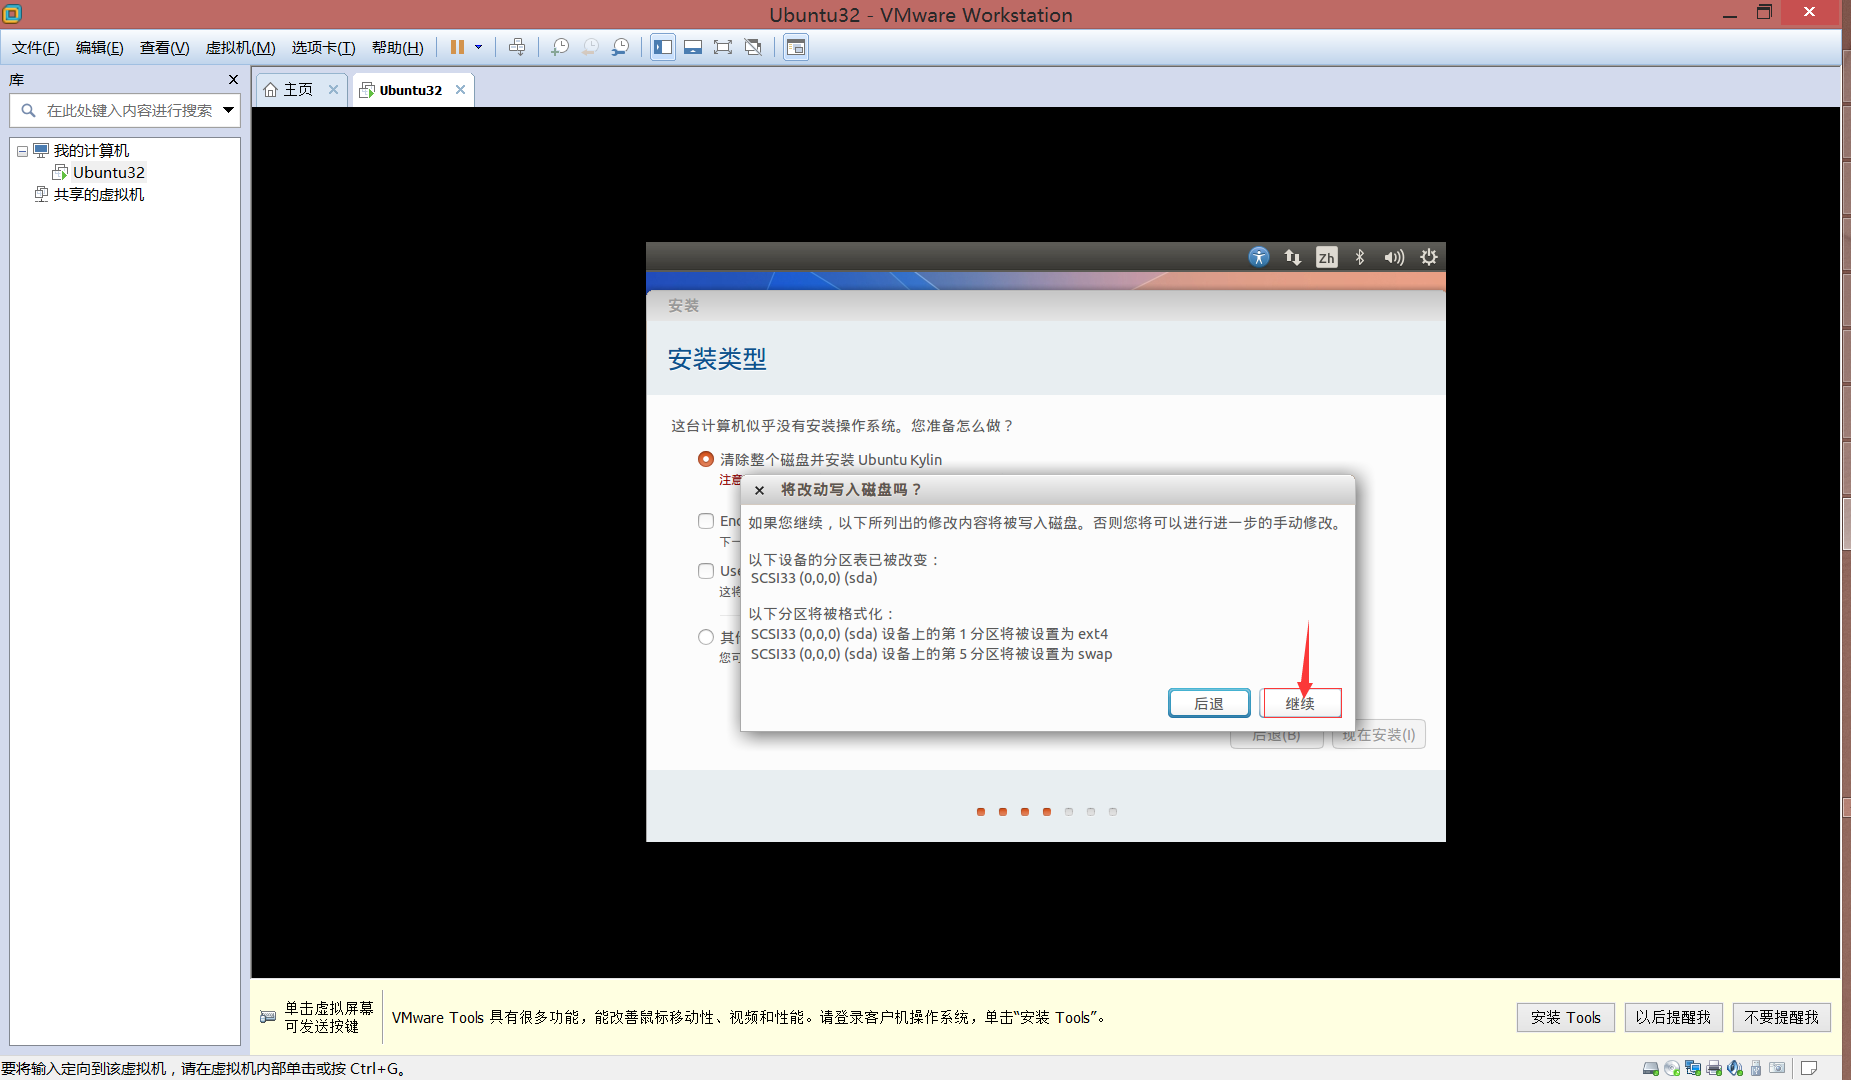
Task: Click the hard disk device status icon
Action: click(1651, 1068)
